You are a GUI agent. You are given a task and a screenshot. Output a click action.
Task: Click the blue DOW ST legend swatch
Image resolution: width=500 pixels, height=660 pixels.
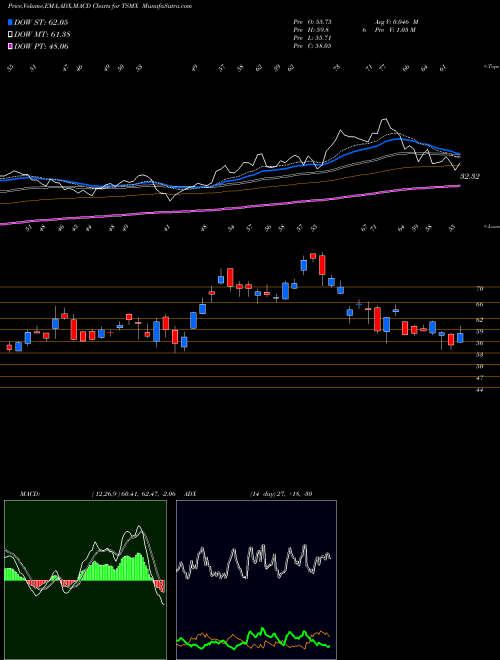(x=10, y=22)
